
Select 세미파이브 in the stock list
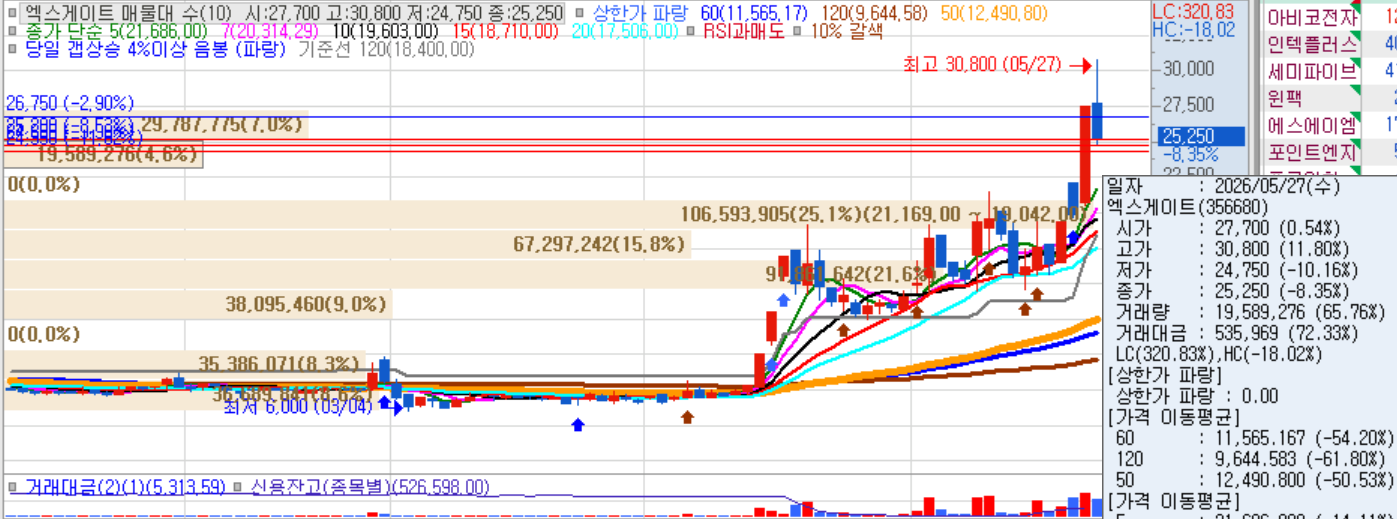(1313, 71)
